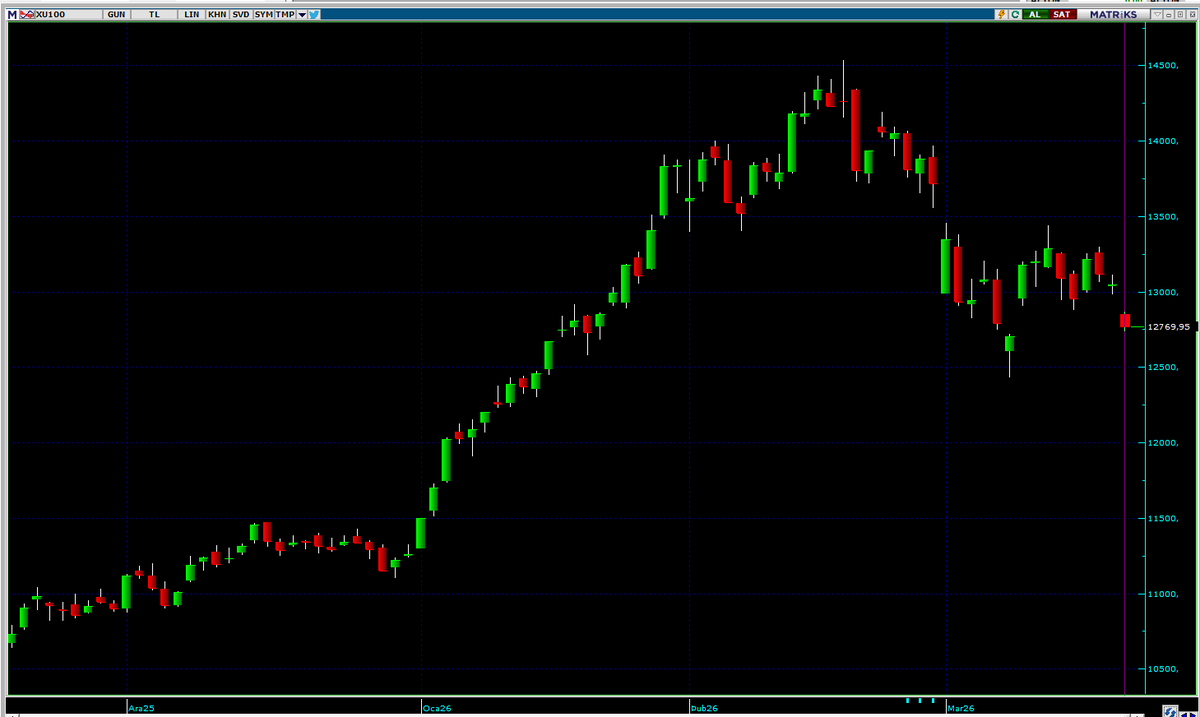
Task: Open the window menu triangle dropdown
Action: point(1157,15)
